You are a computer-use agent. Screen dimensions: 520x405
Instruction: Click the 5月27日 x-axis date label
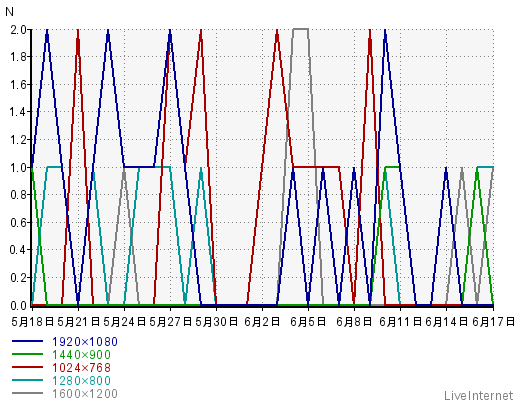coord(171,322)
